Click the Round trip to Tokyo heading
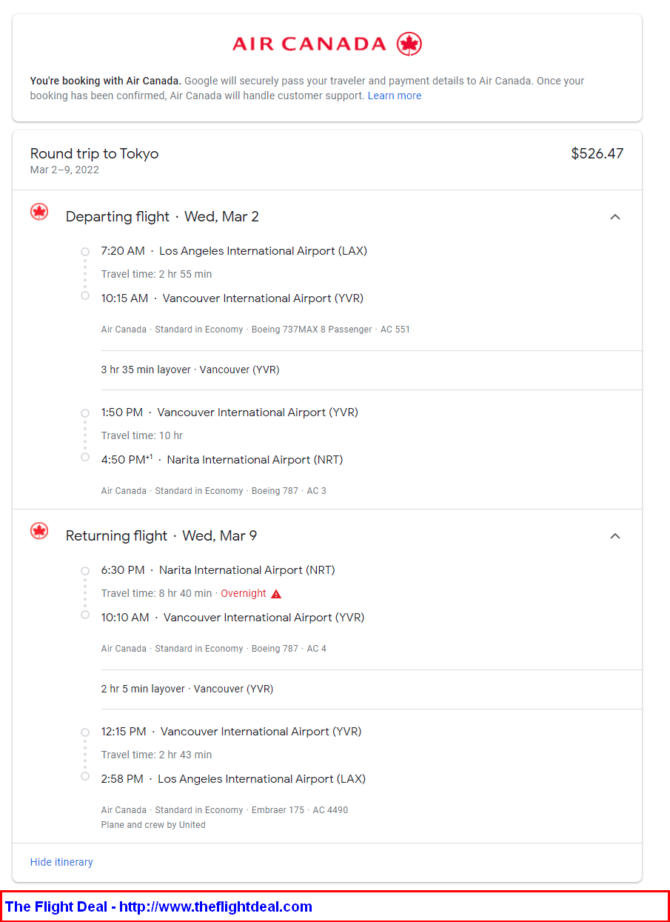This screenshot has width=670, height=922. [94, 153]
